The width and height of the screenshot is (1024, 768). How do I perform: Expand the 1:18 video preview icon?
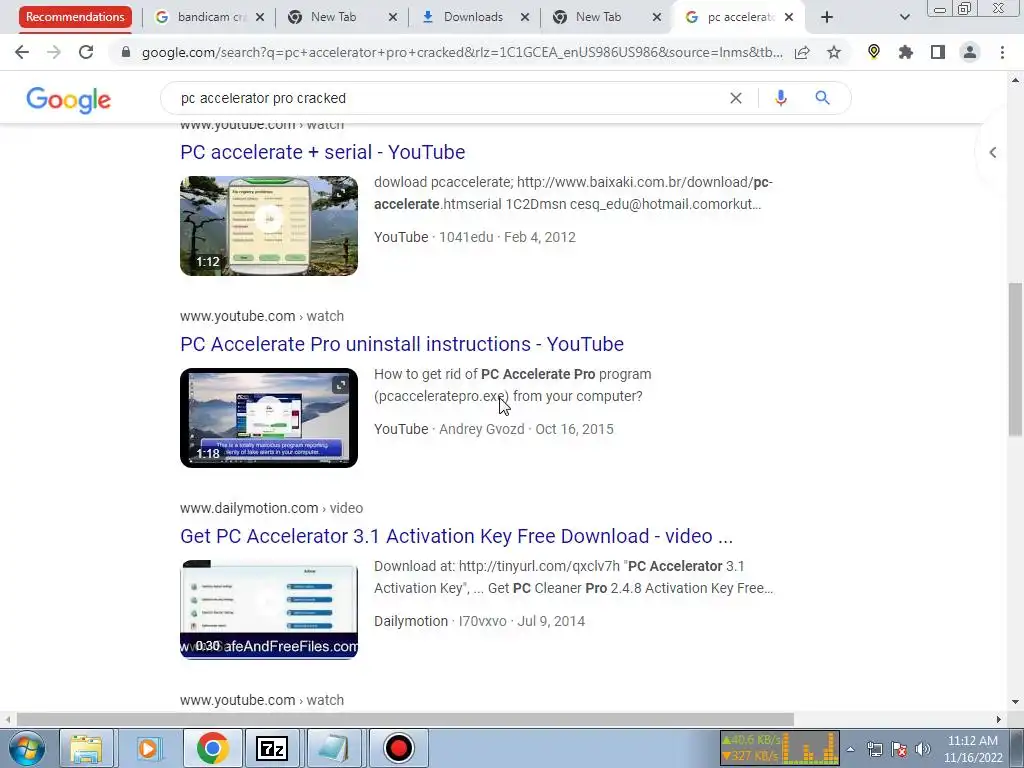(x=340, y=385)
